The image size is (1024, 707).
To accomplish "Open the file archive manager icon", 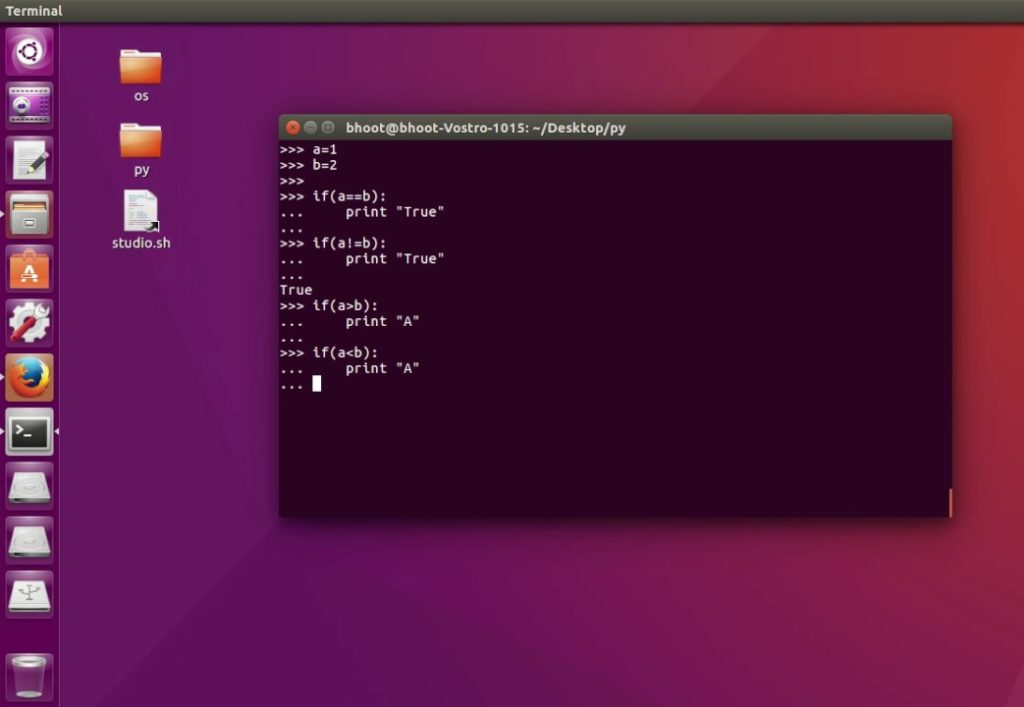I will coord(28,214).
